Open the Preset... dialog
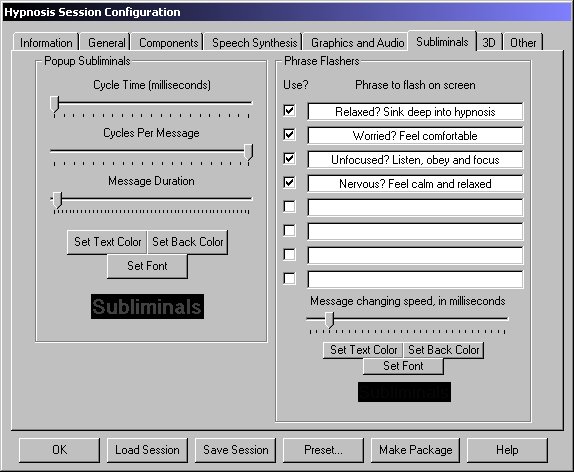Viewport: 574px width, 472px height. click(x=323, y=450)
